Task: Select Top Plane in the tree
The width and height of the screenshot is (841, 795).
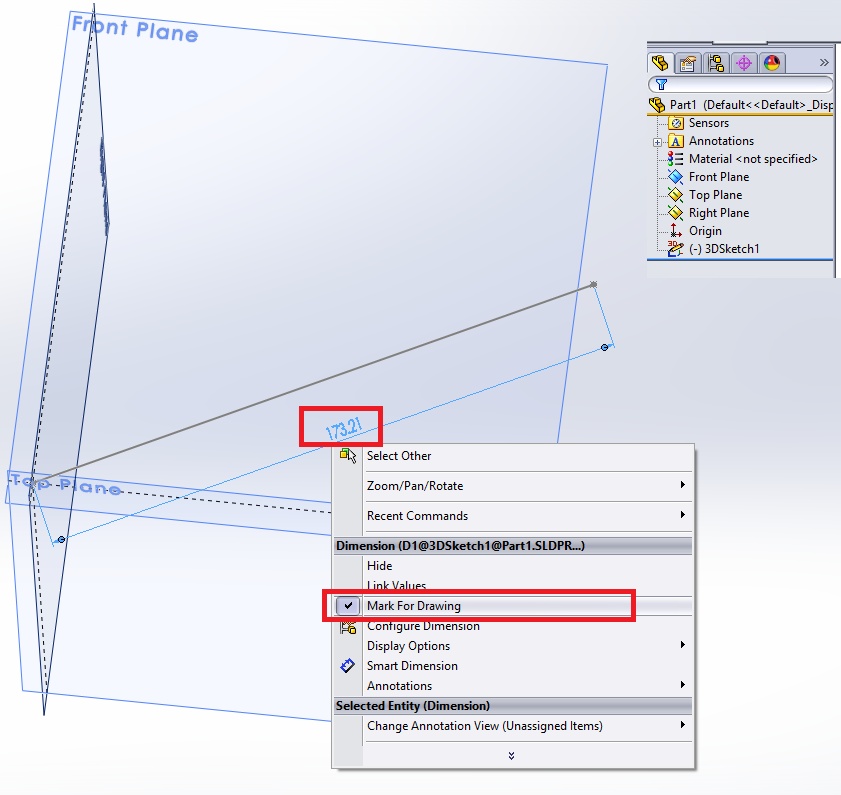Action: tap(715, 195)
